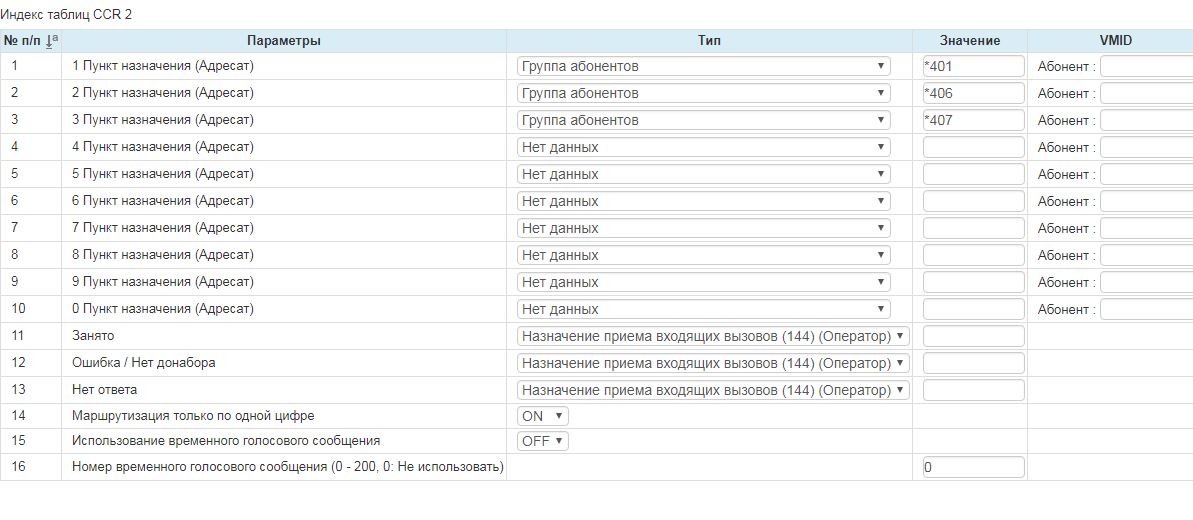Click the Значение field containing *401

(x=973, y=66)
